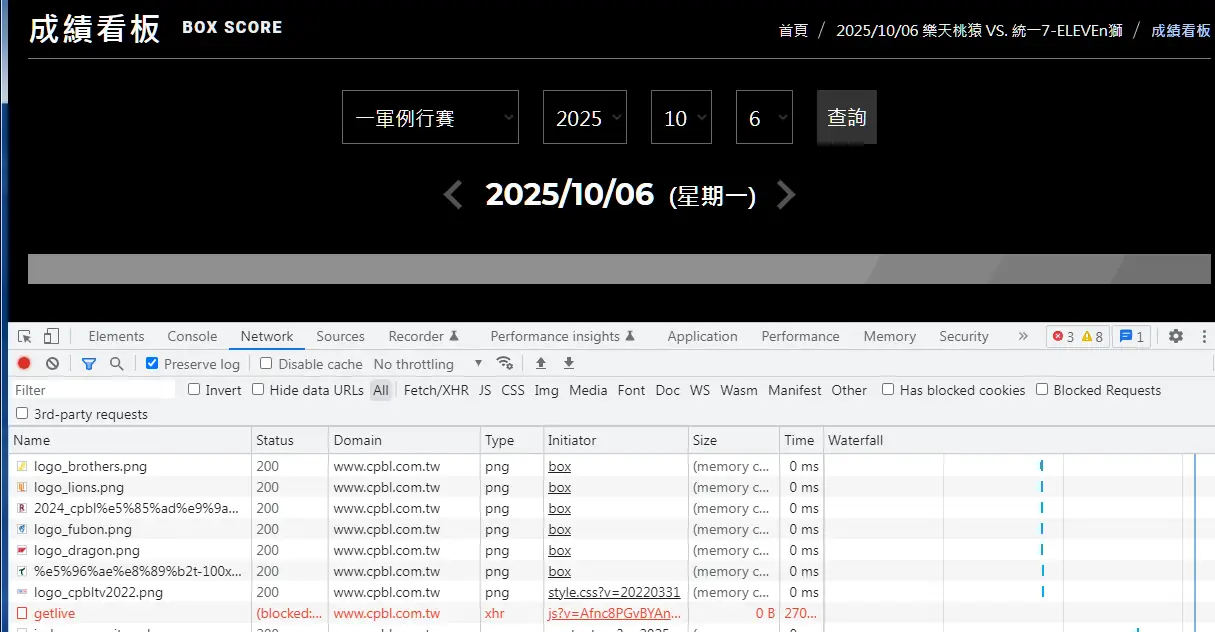Image resolution: width=1215 pixels, height=632 pixels.
Task: Click the Filter text input field
Action: pos(93,390)
